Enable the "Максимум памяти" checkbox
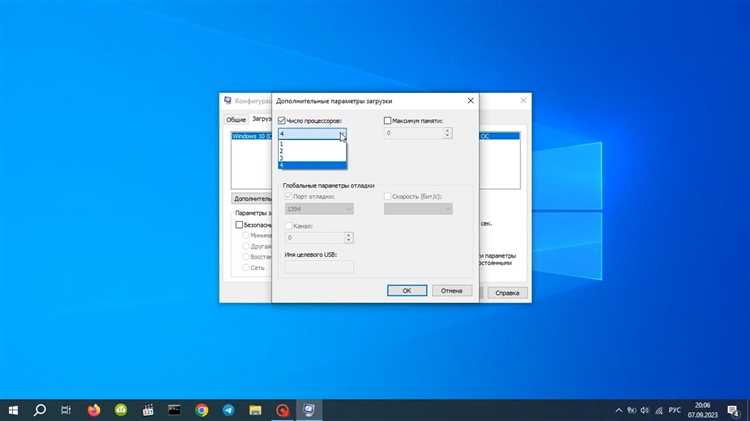 (387, 121)
